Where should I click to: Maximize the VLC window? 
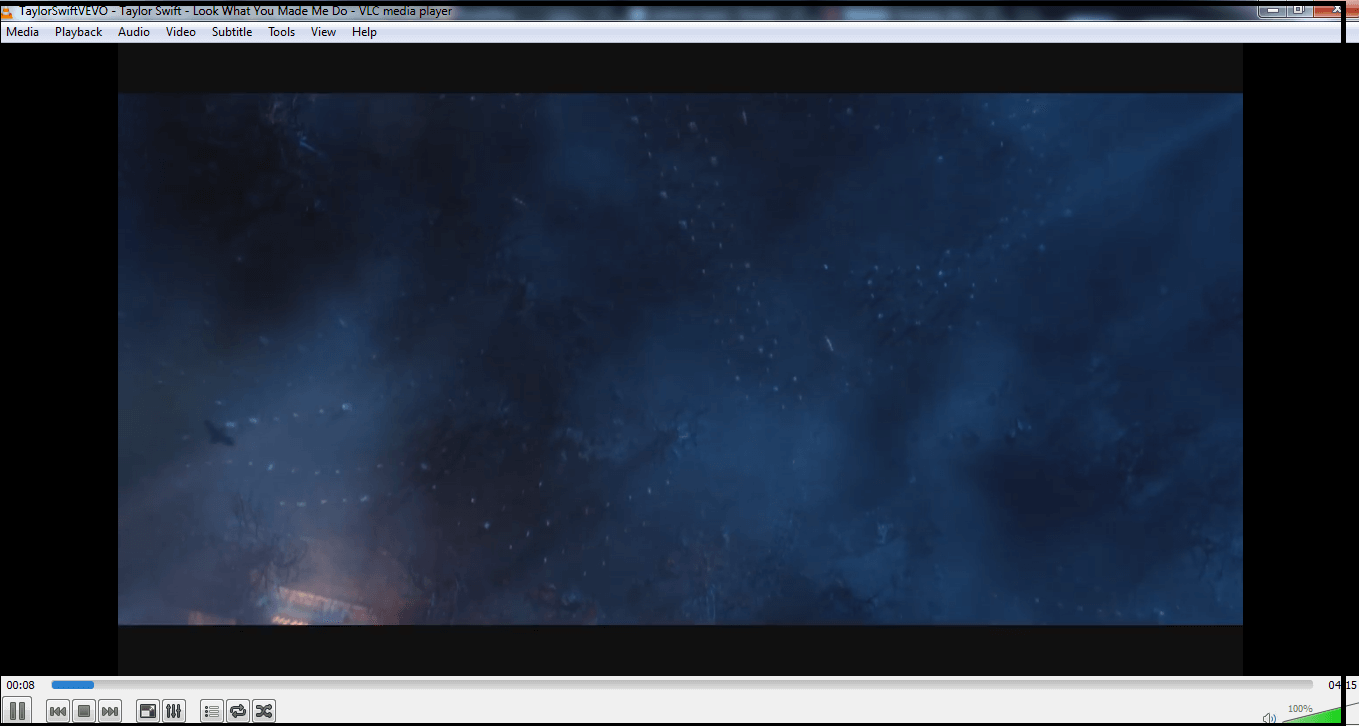pyautogui.click(x=1299, y=9)
